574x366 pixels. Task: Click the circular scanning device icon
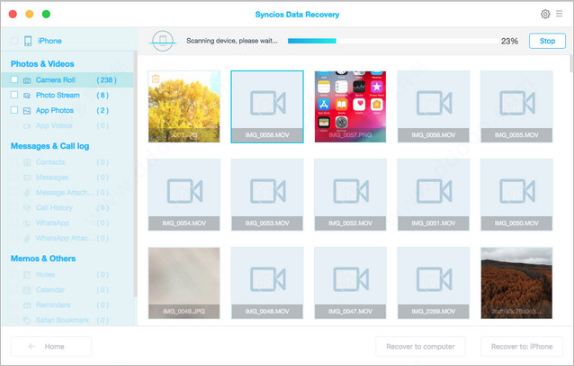tap(163, 41)
